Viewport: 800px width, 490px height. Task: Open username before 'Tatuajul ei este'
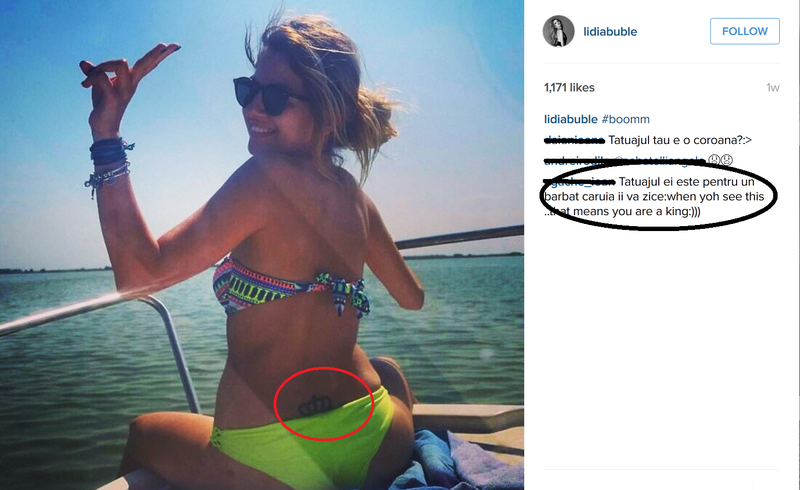(580, 181)
